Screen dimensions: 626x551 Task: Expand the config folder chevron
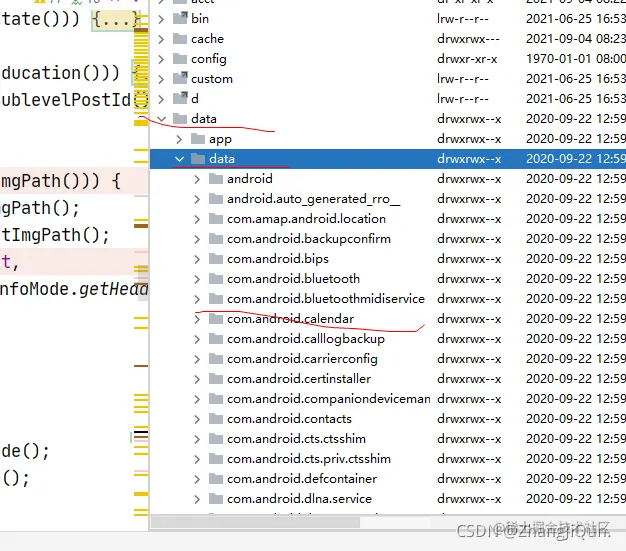161,59
